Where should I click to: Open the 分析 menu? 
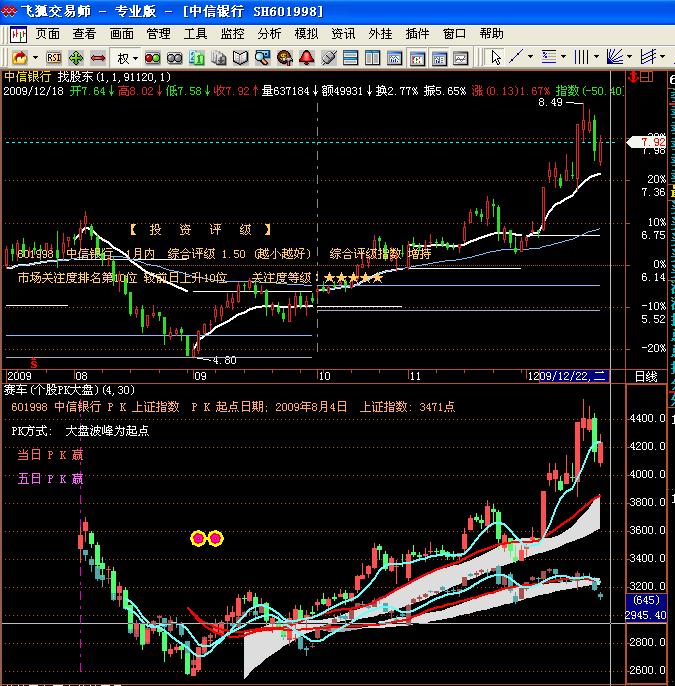(269, 34)
